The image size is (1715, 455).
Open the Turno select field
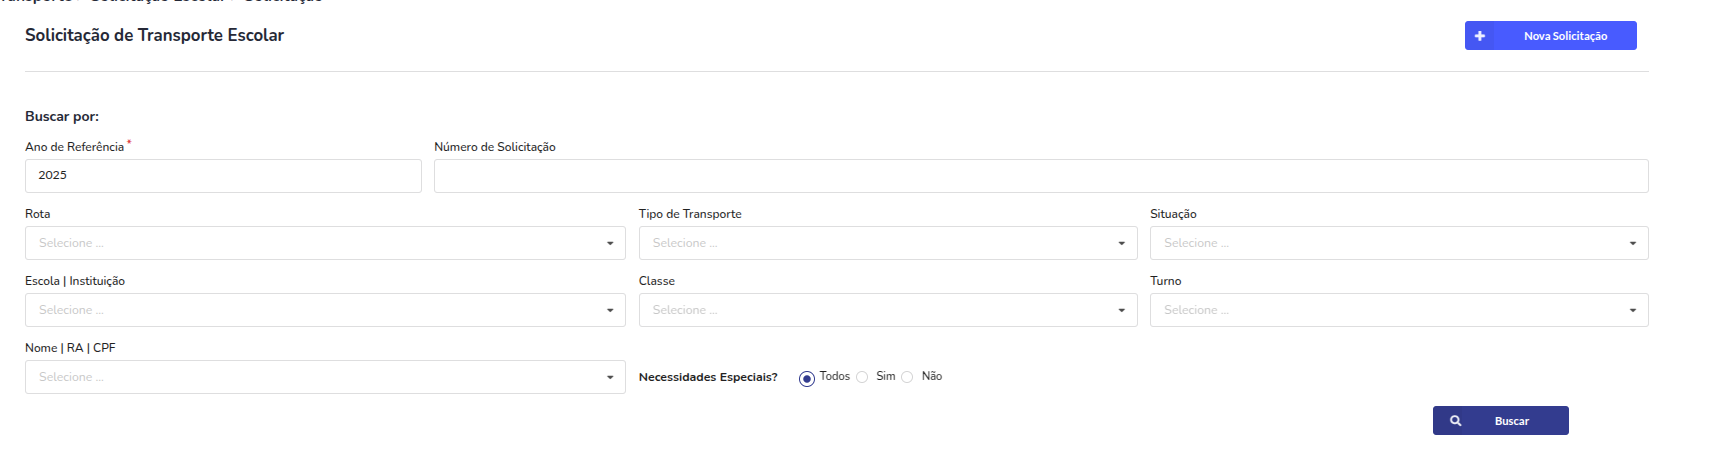[x=1399, y=310]
